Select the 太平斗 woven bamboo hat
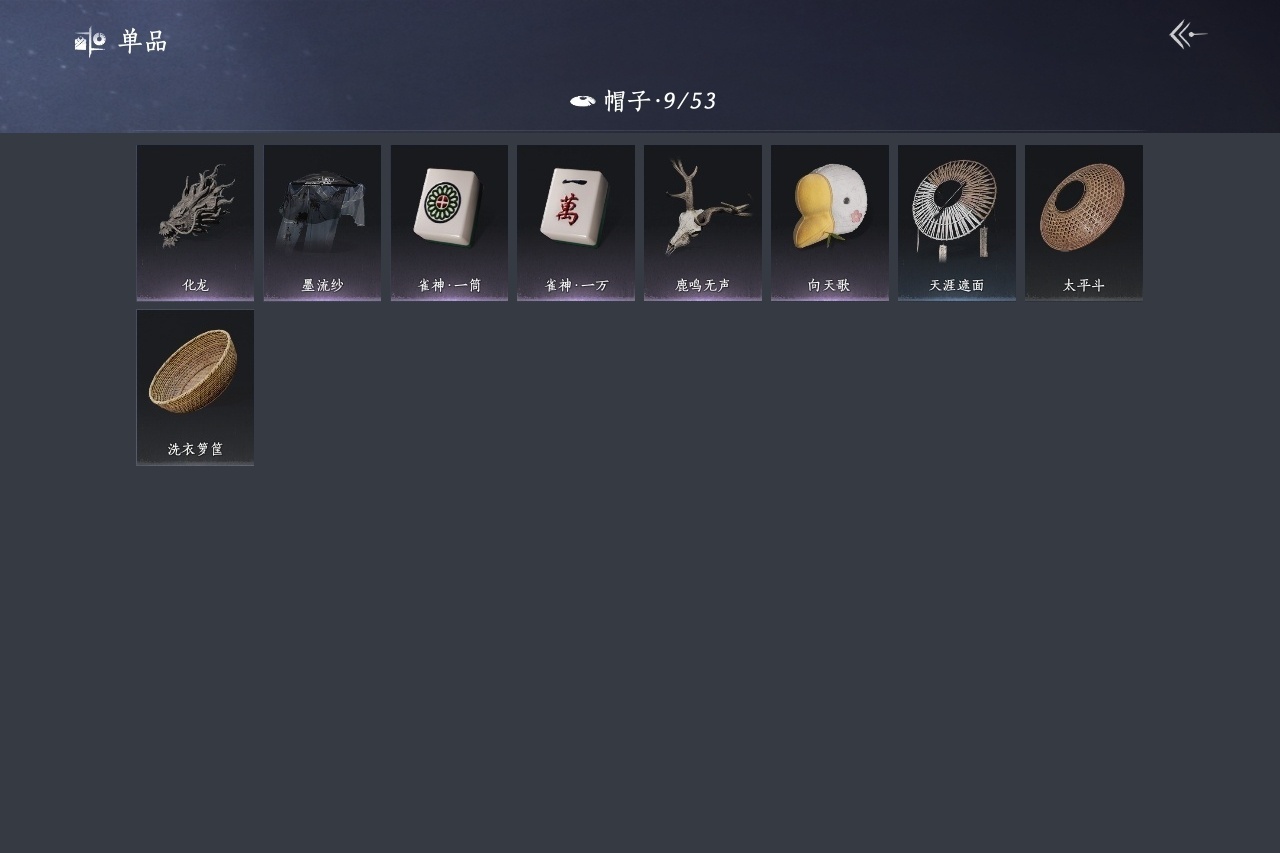Viewport: 1280px width, 853px height. [x=1084, y=222]
